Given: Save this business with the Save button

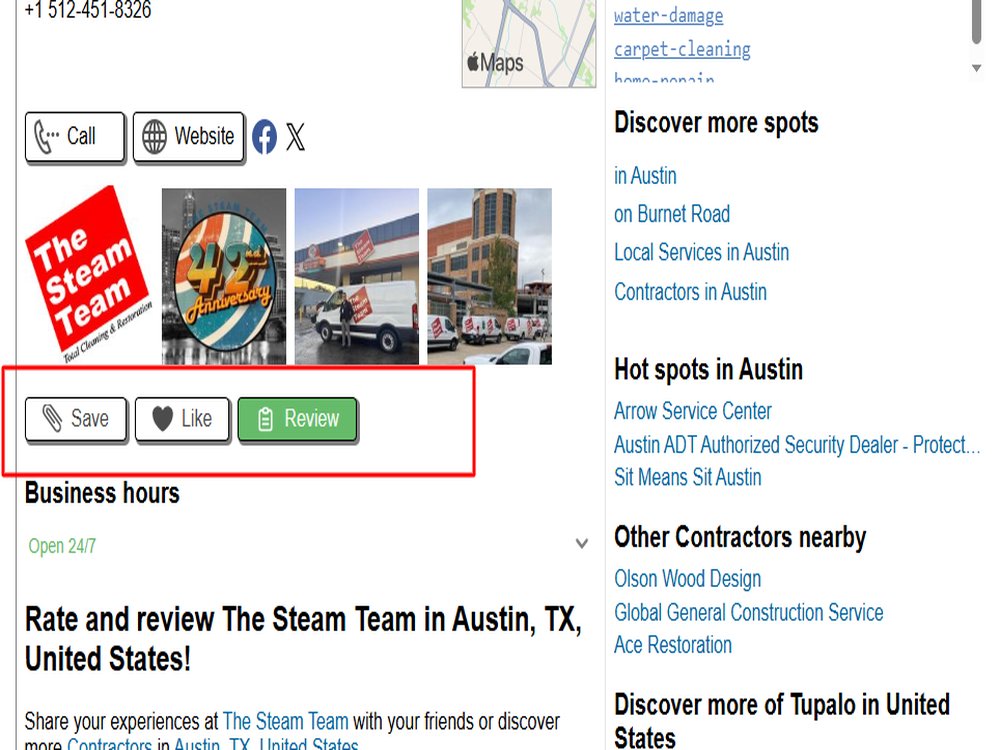Looking at the screenshot, I should coord(76,419).
